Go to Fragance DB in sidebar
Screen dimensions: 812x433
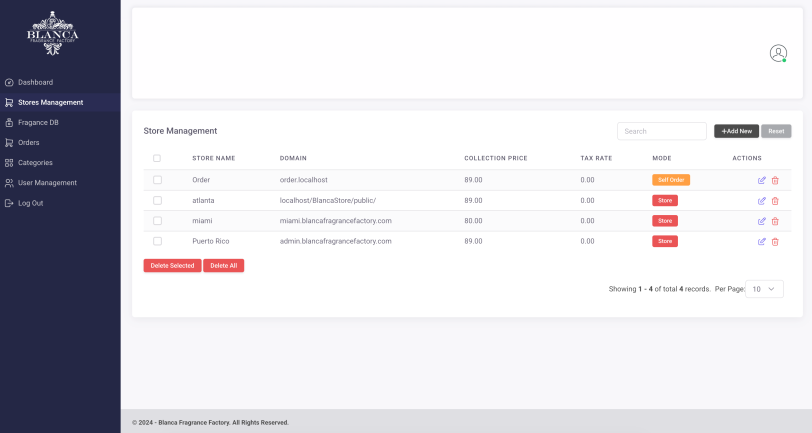[x=38, y=122]
